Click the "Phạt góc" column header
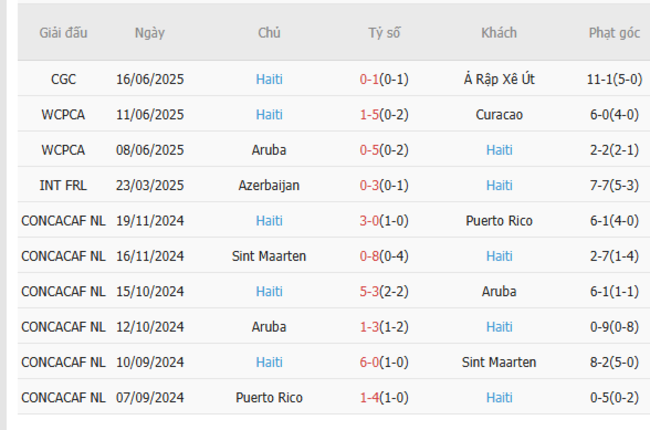 coord(614,33)
